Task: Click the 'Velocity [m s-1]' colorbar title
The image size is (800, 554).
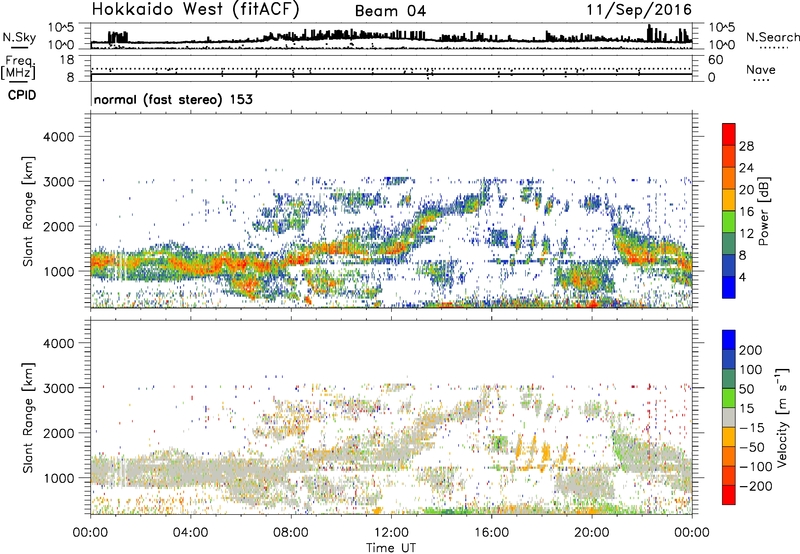Action: [782, 417]
